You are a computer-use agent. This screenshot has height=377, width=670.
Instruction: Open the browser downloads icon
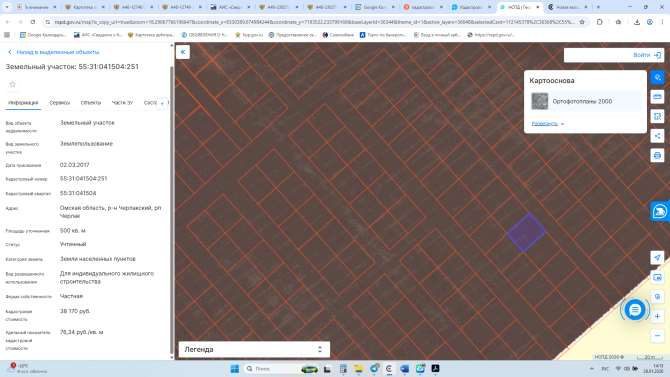coord(637,22)
